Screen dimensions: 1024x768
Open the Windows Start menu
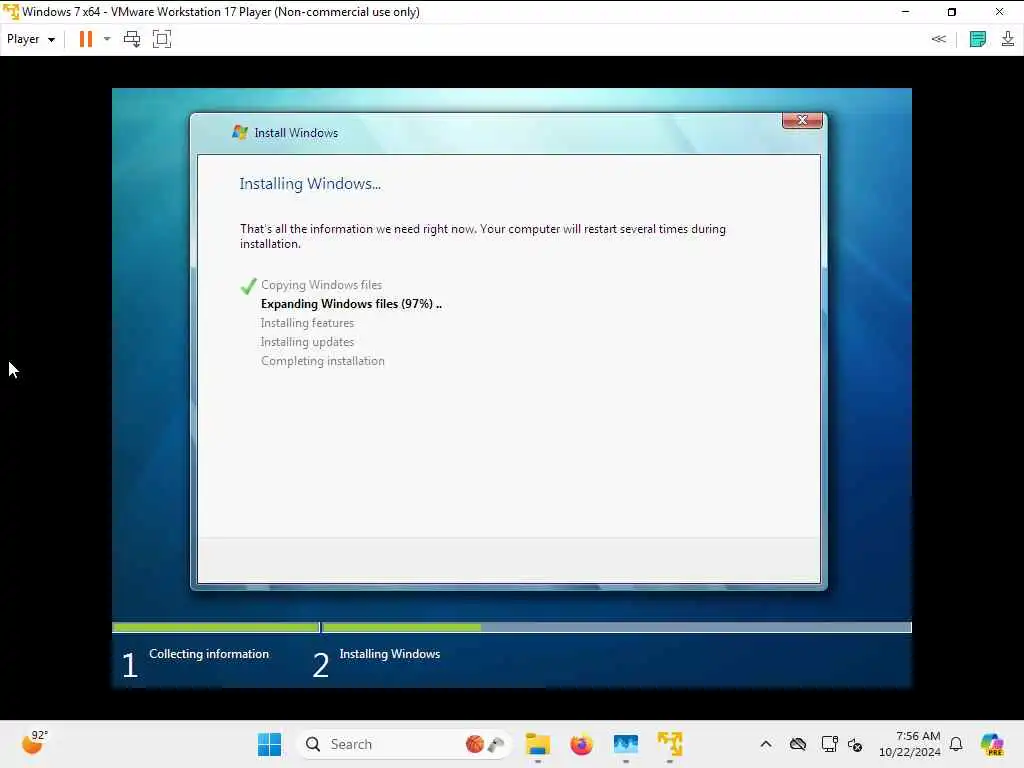(269, 744)
